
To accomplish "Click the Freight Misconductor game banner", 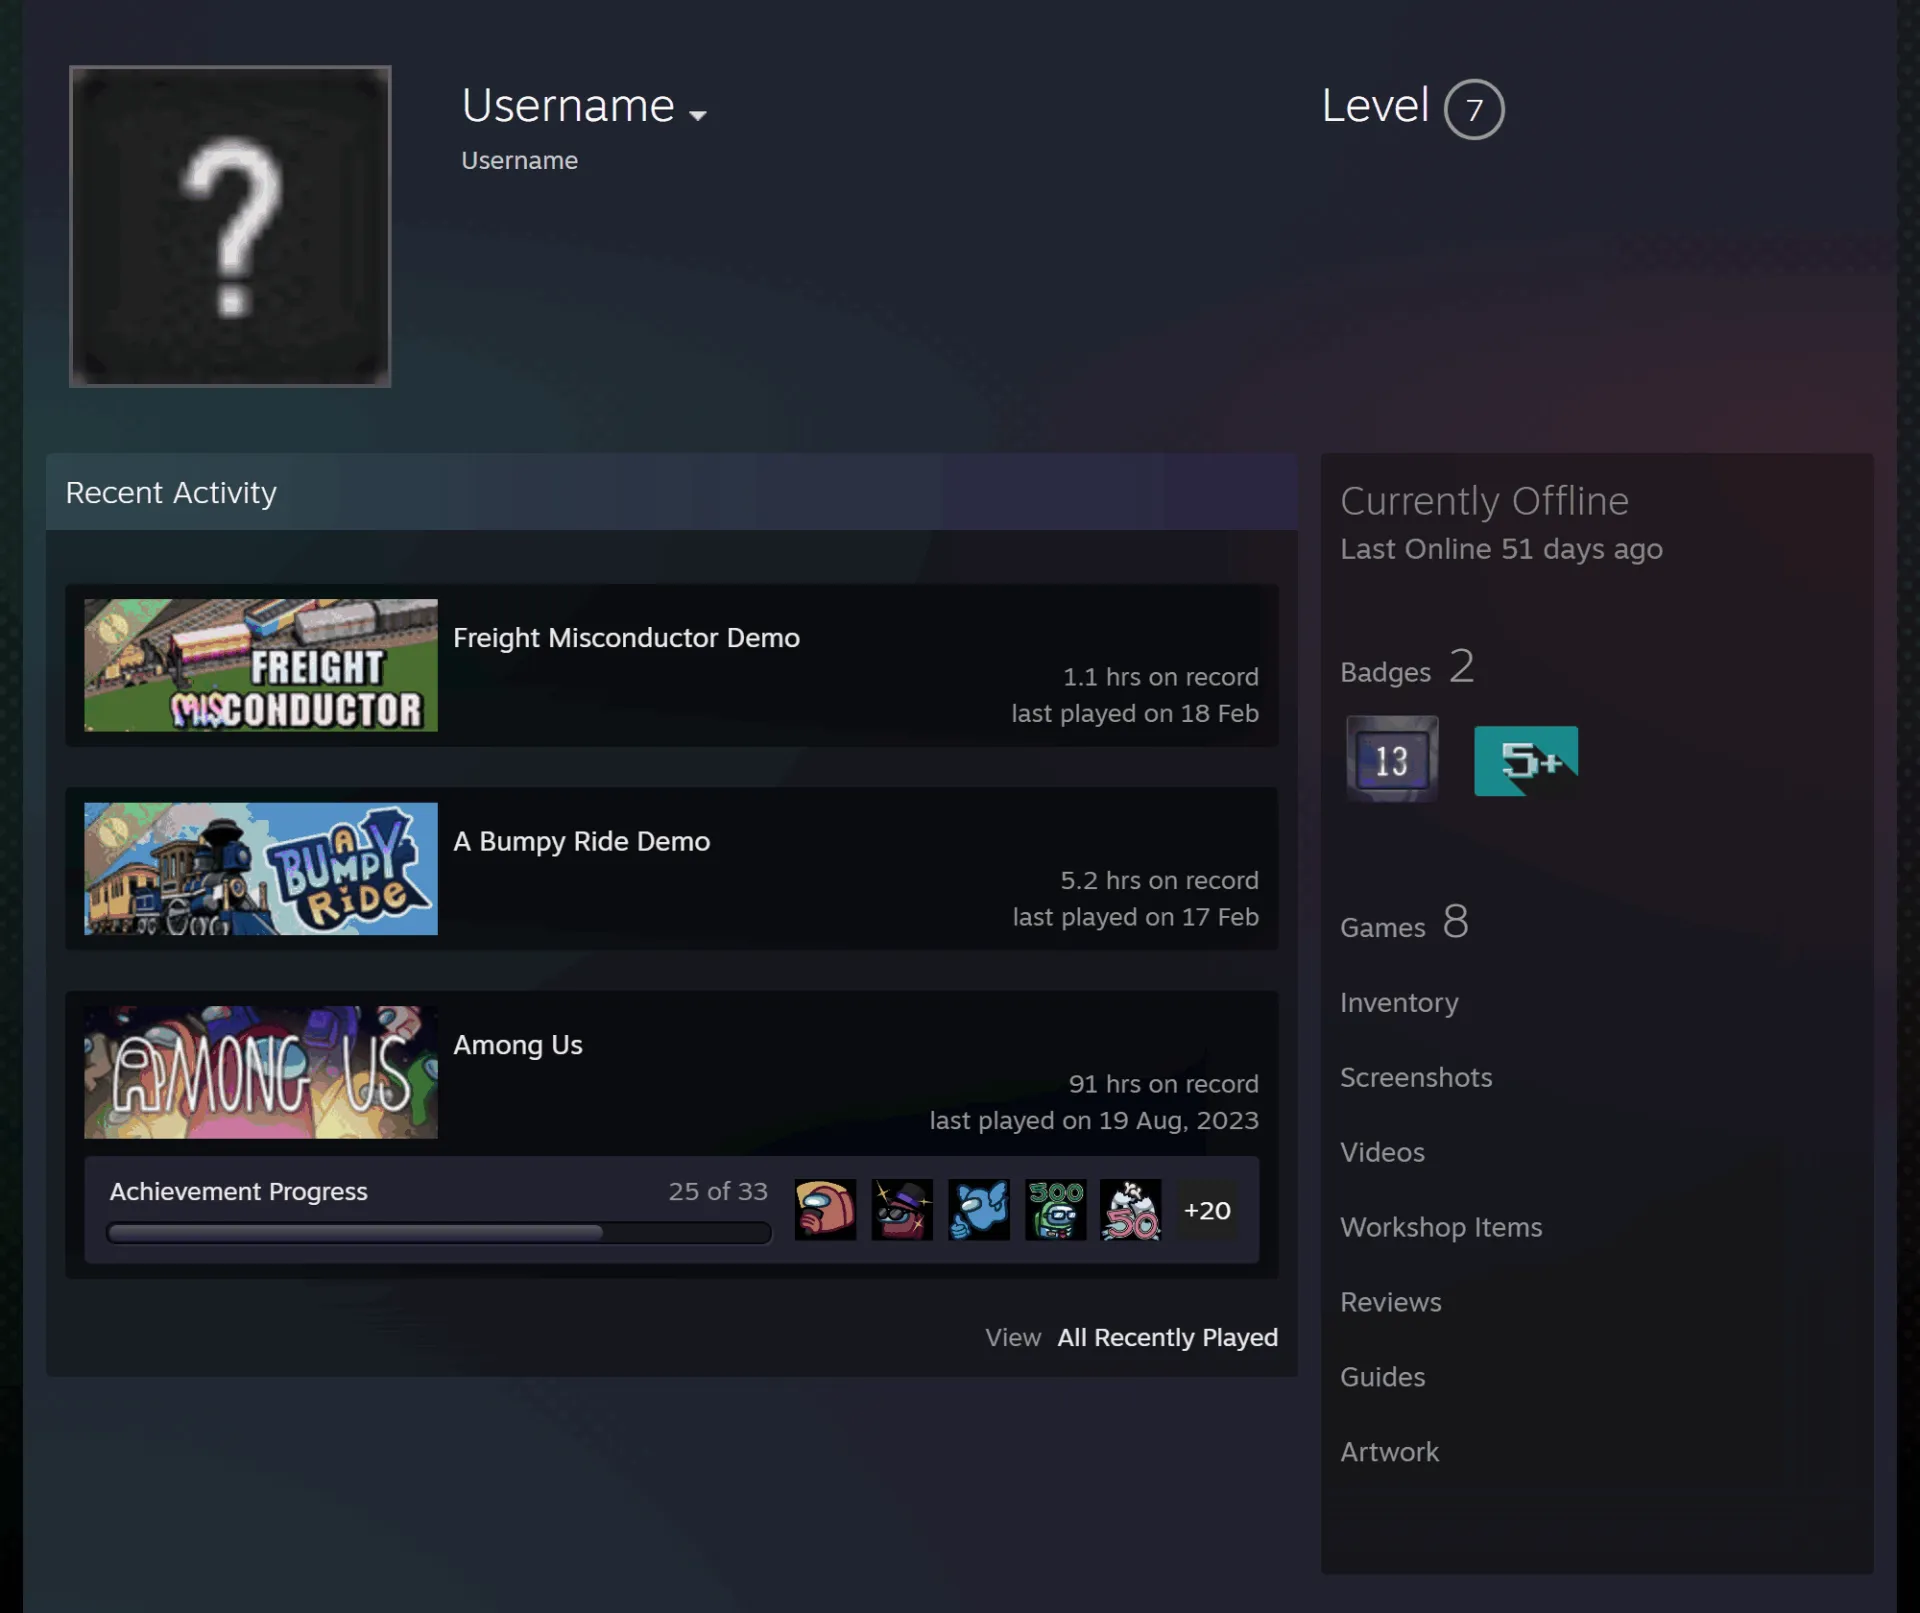I will [261, 665].
